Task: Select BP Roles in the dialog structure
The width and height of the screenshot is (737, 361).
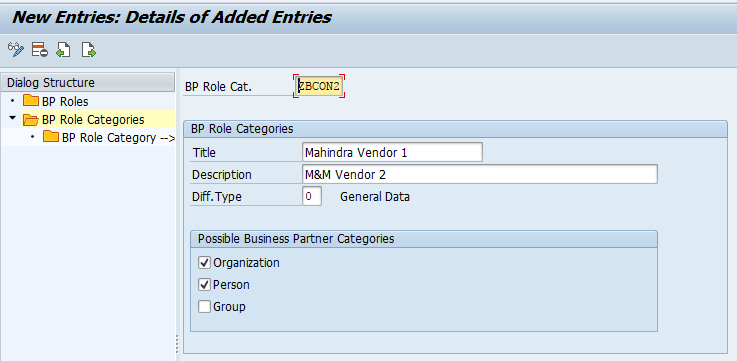Action: (65, 102)
